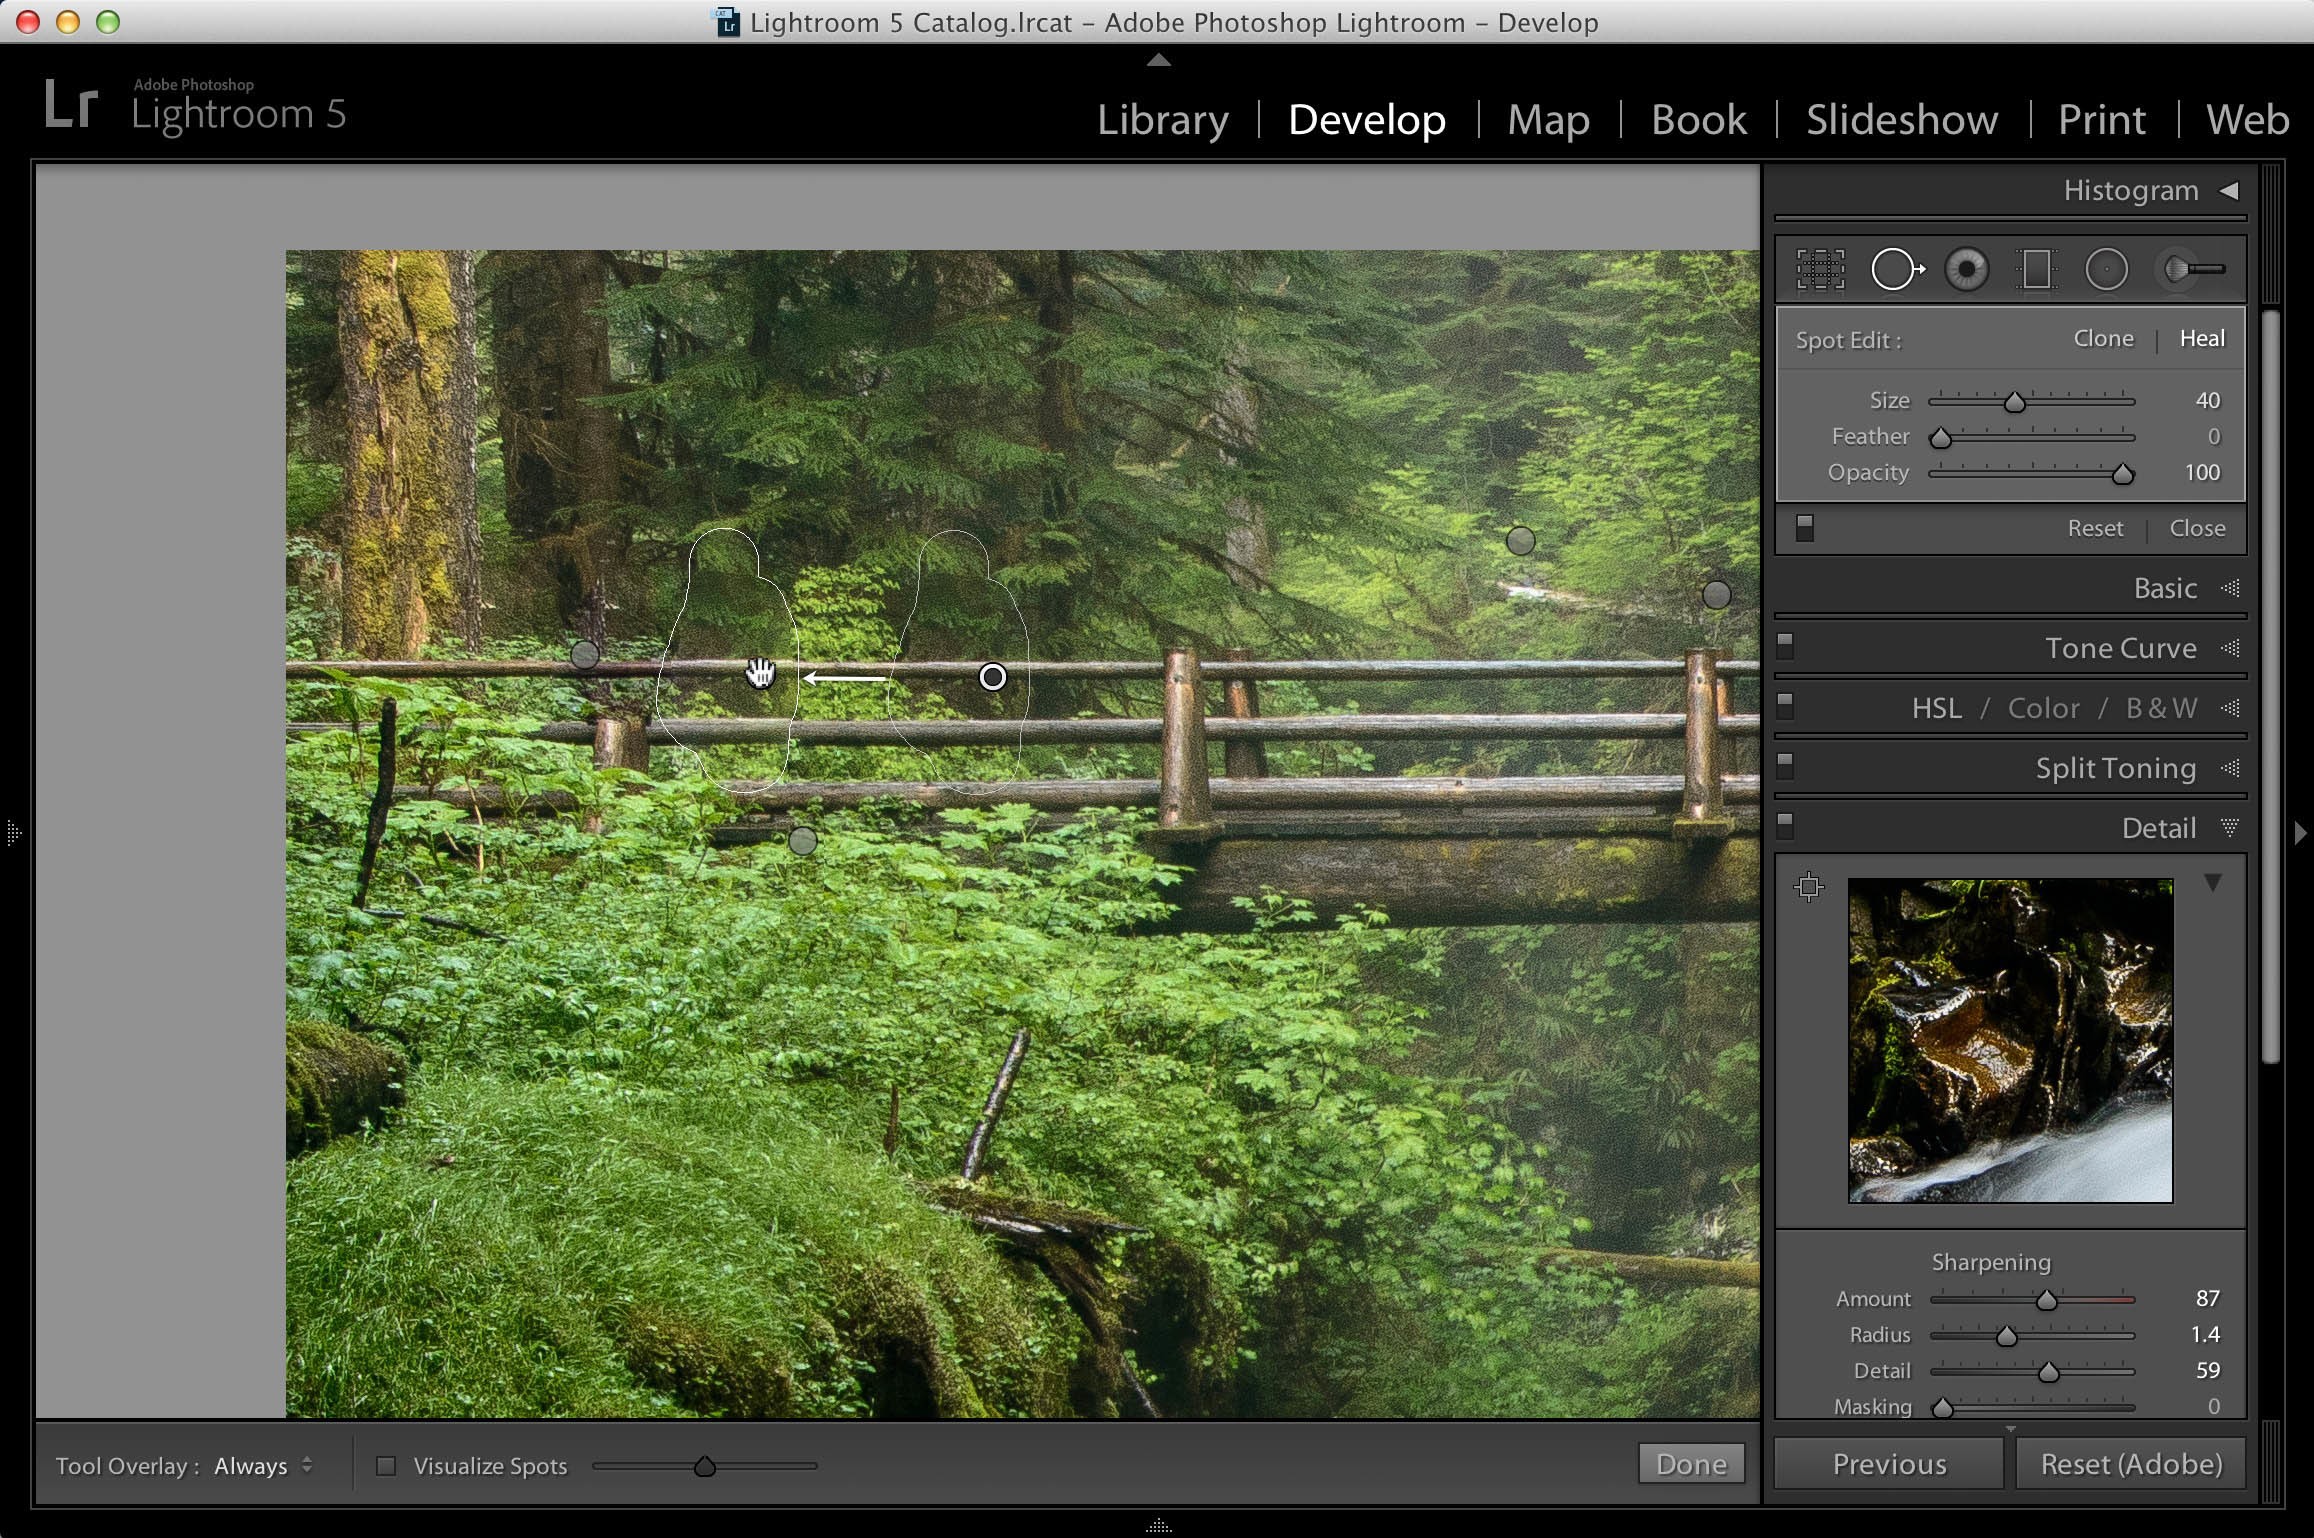Viewport: 2314px width, 1538px height.
Task: Open the Web module
Action: point(2248,120)
